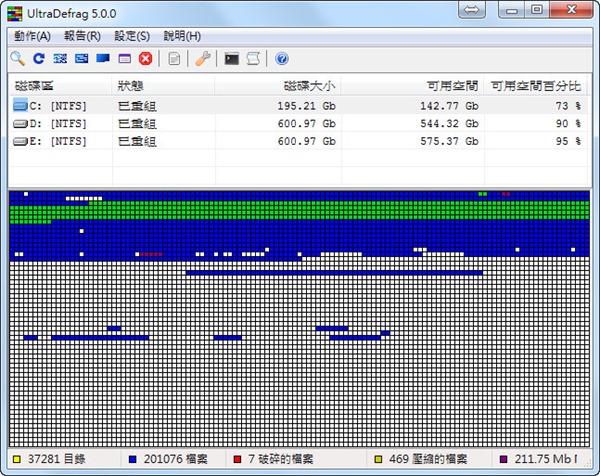Click the boot time scan terminal icon
This screenshot has height=476, width=600.
(x=231, y=59)
